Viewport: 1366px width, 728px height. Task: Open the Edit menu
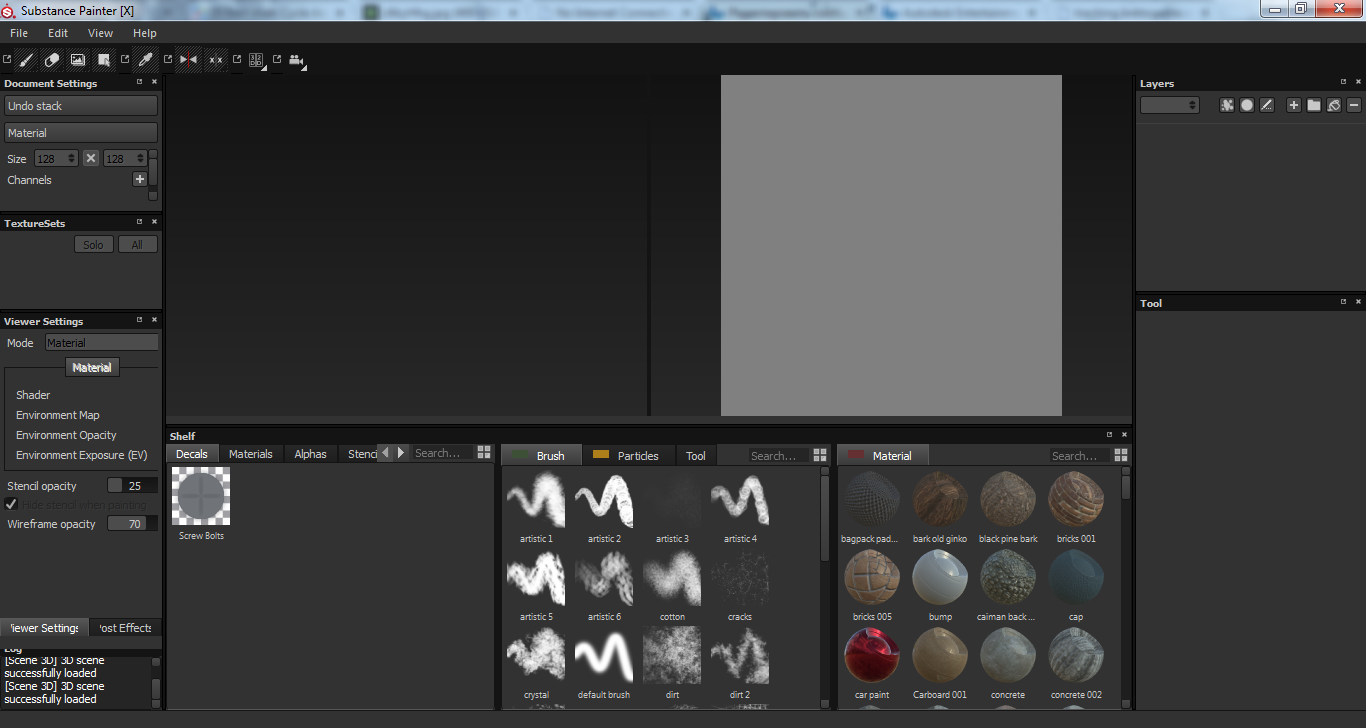[x=58, y=33]
